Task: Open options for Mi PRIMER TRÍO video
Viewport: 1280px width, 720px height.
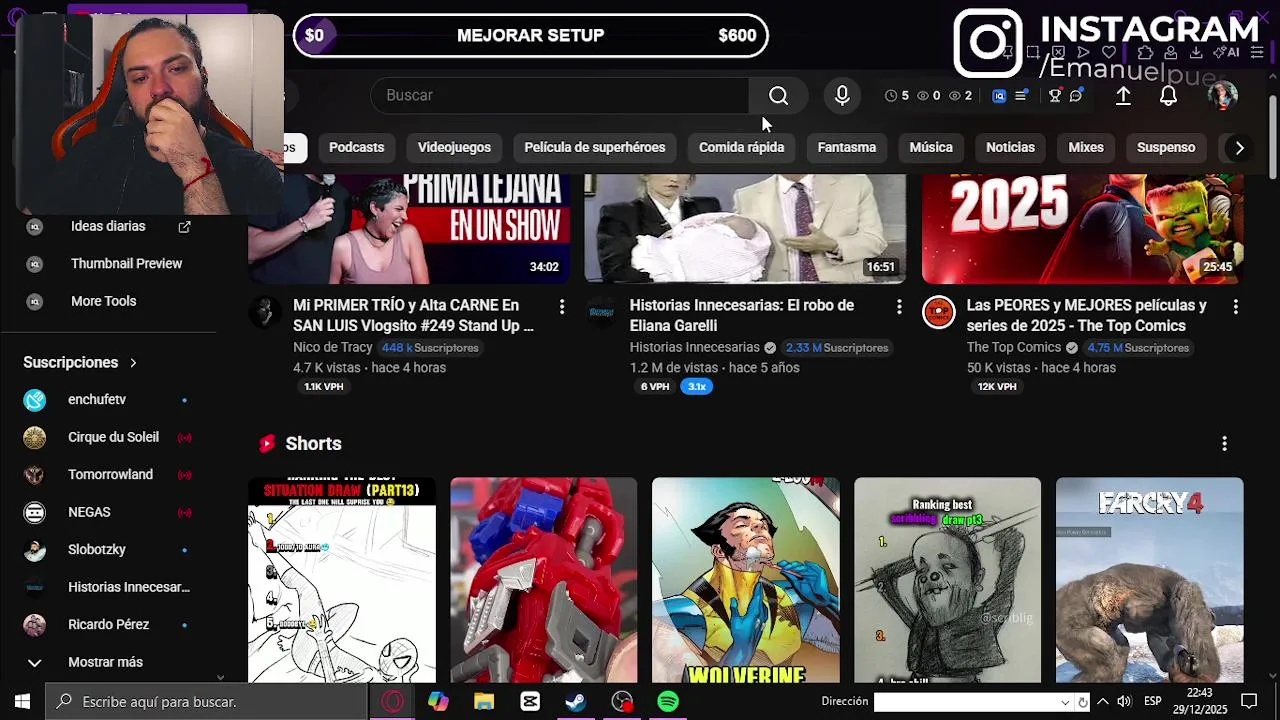Action: tap(562, 306)
